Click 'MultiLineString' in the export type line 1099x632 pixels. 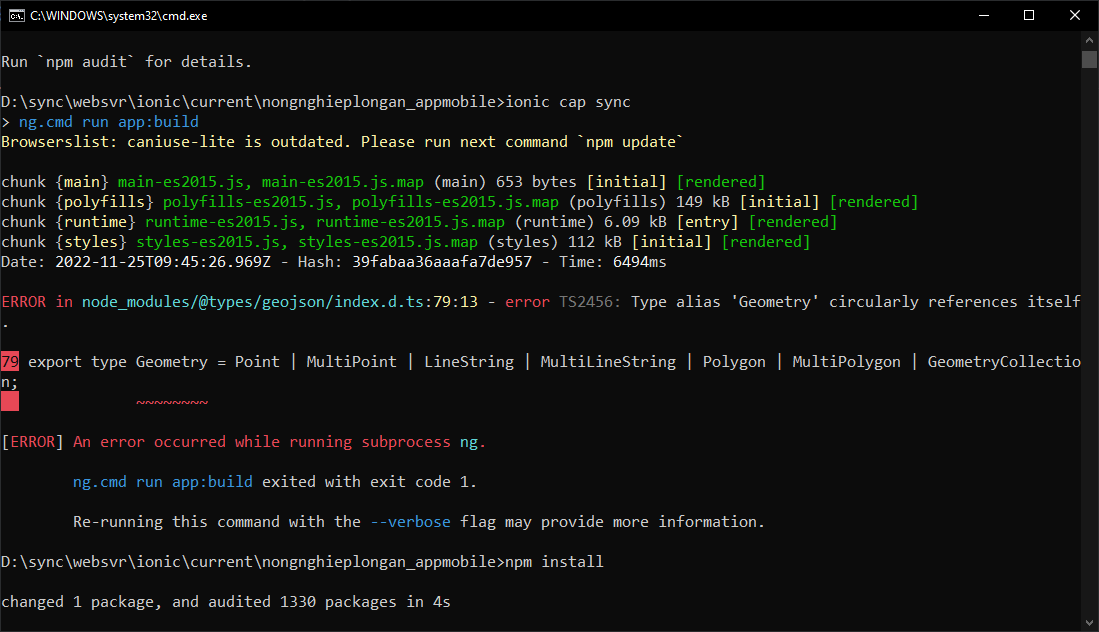(608, 362)
